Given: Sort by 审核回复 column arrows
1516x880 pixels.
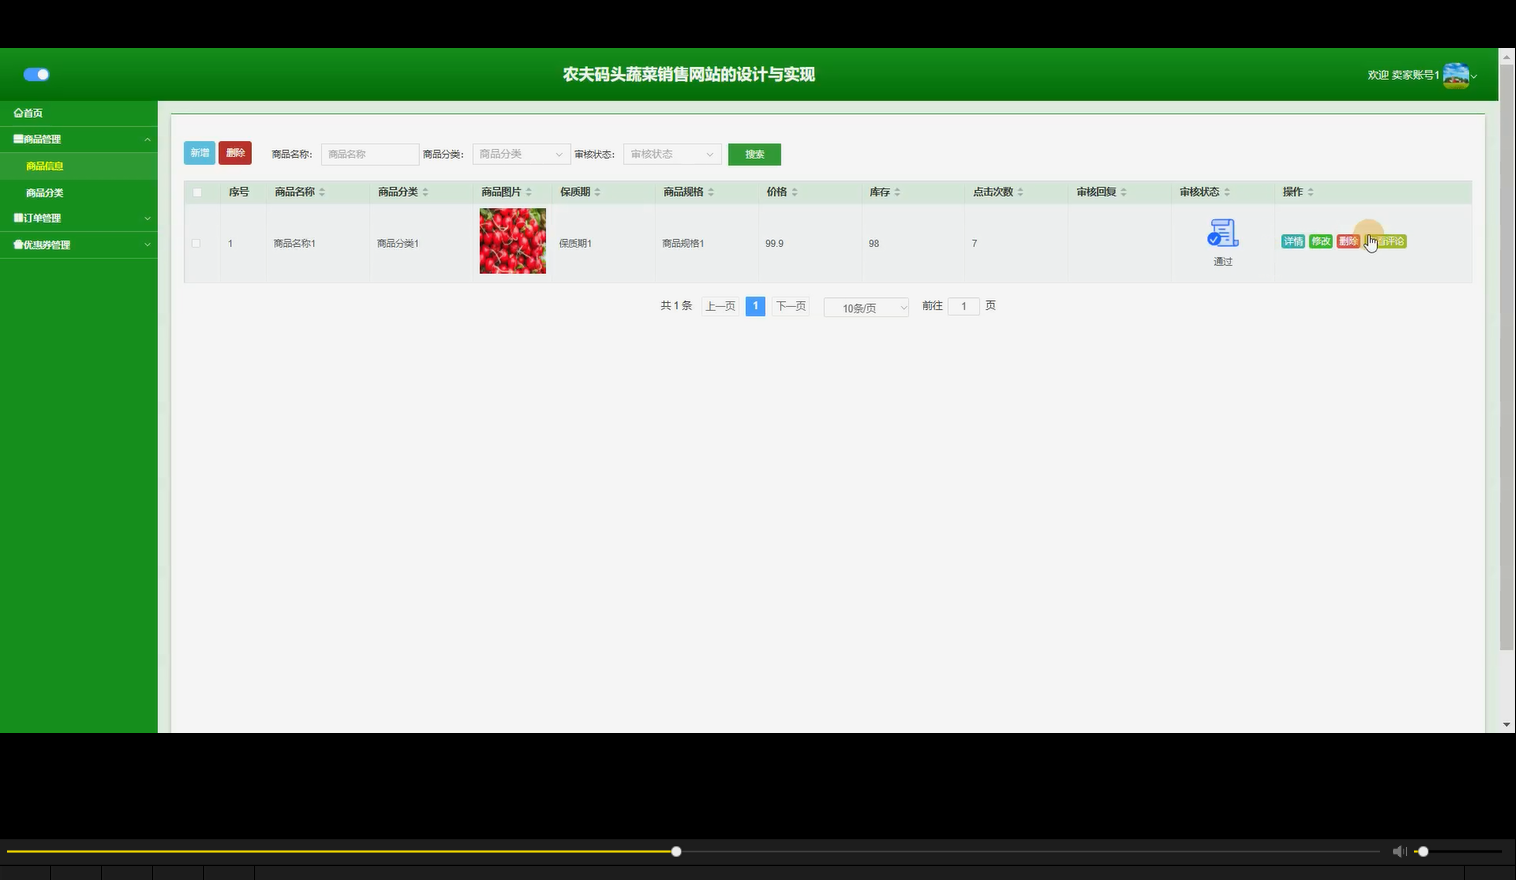Looking at the screenshot, I should tap(1123, 192).
